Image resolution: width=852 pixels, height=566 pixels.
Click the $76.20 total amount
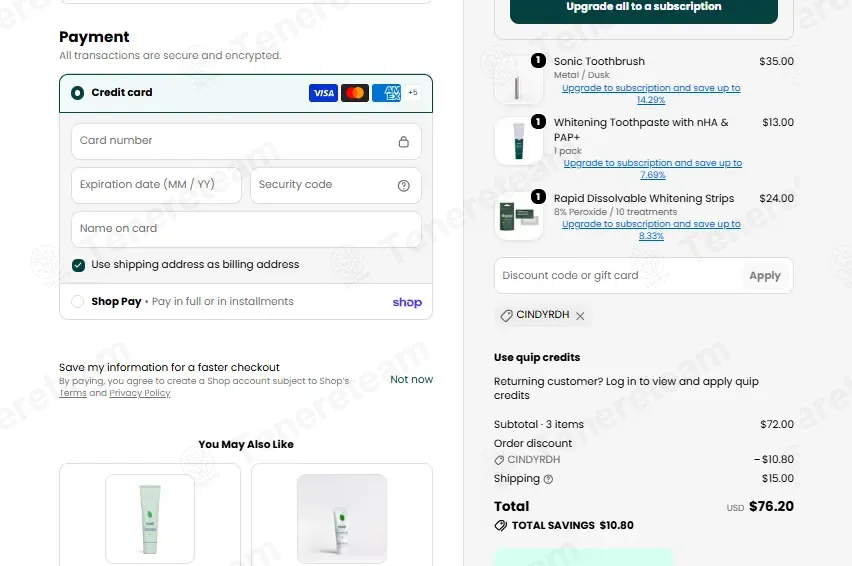click(771, 506)
